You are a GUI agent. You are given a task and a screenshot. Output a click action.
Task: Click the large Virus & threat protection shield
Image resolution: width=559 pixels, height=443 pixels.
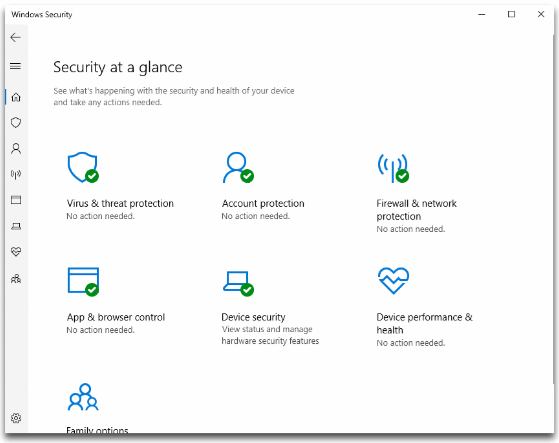tap(83, 168)
